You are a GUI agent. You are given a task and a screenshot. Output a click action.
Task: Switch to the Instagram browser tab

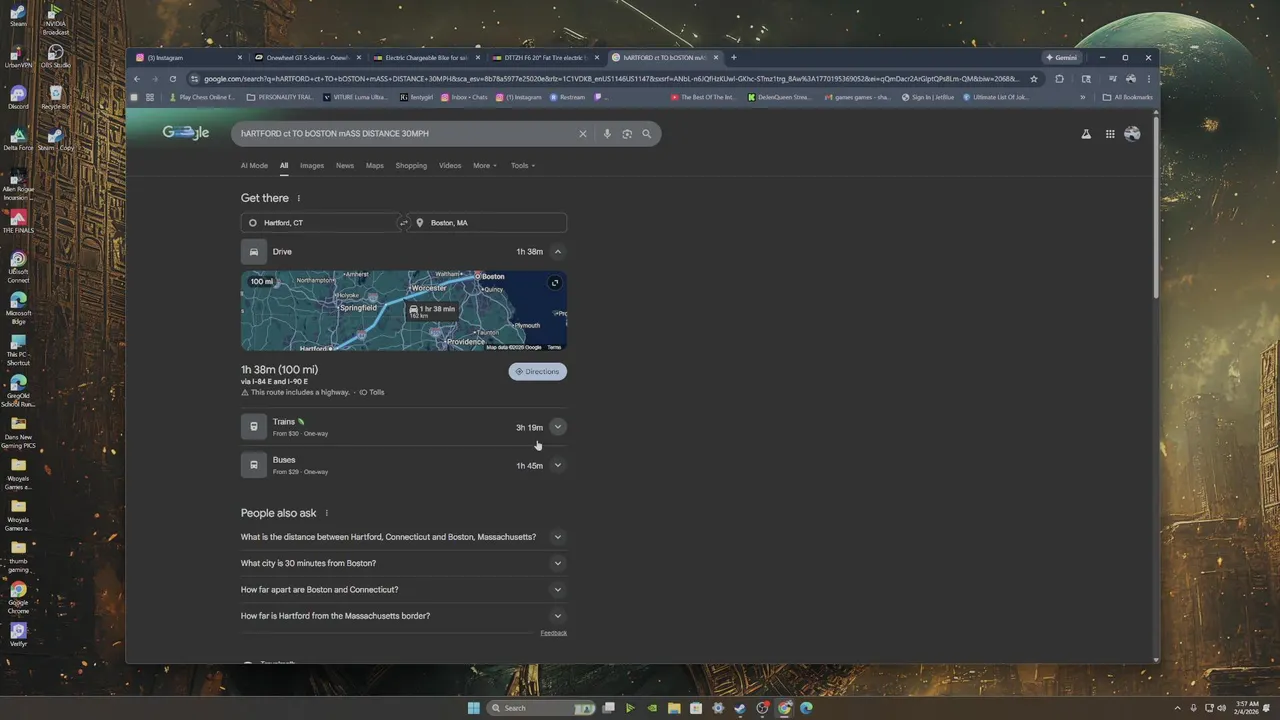pyautogui.click(x=190, y=58)
